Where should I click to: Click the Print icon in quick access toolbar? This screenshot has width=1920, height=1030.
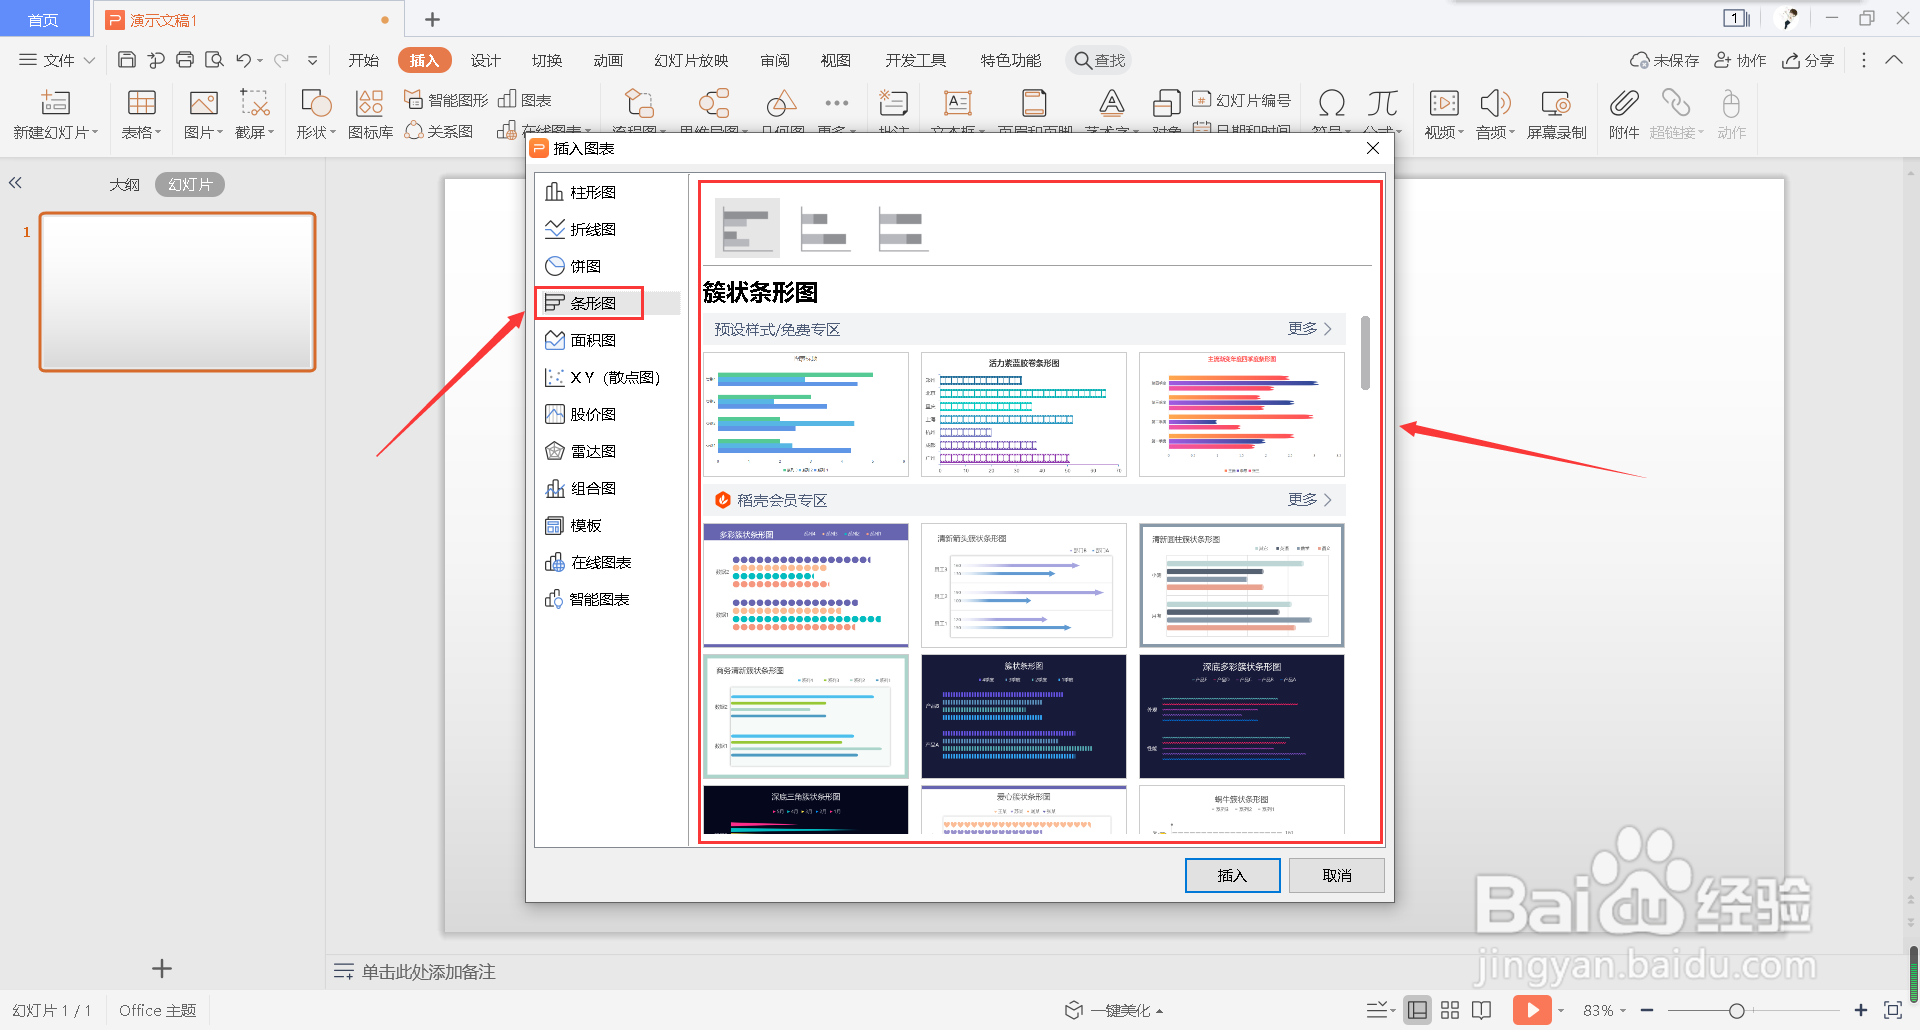(185, 60)
